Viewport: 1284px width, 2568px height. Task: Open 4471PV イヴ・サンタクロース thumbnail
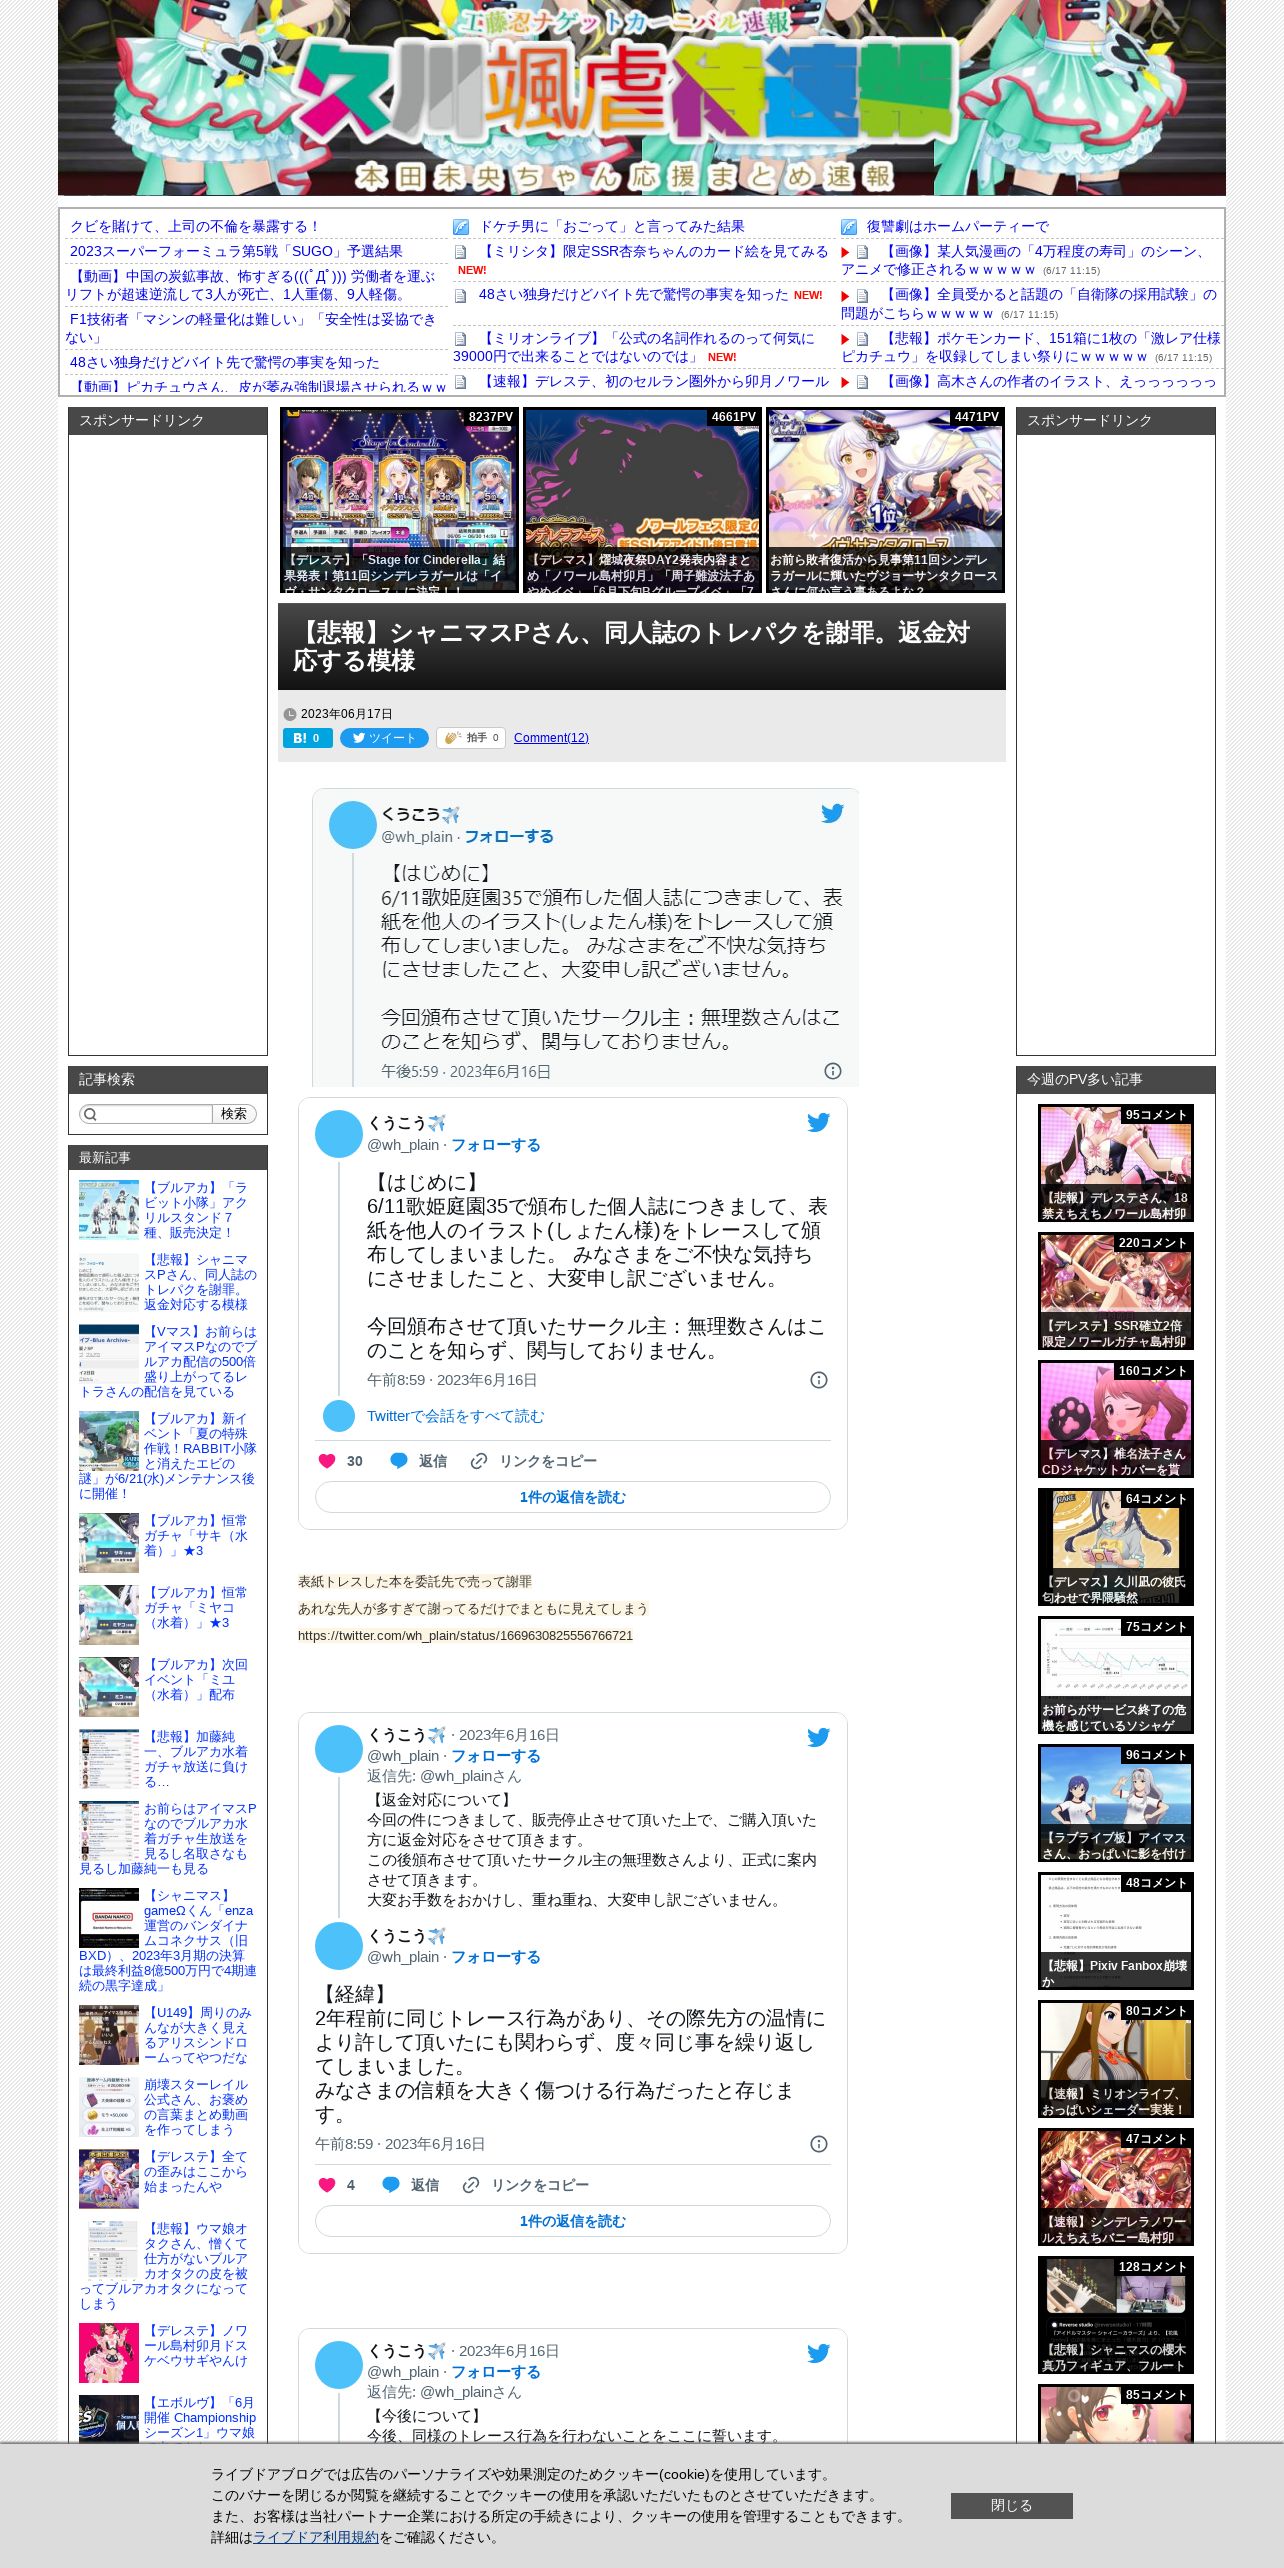pos(885,500)
